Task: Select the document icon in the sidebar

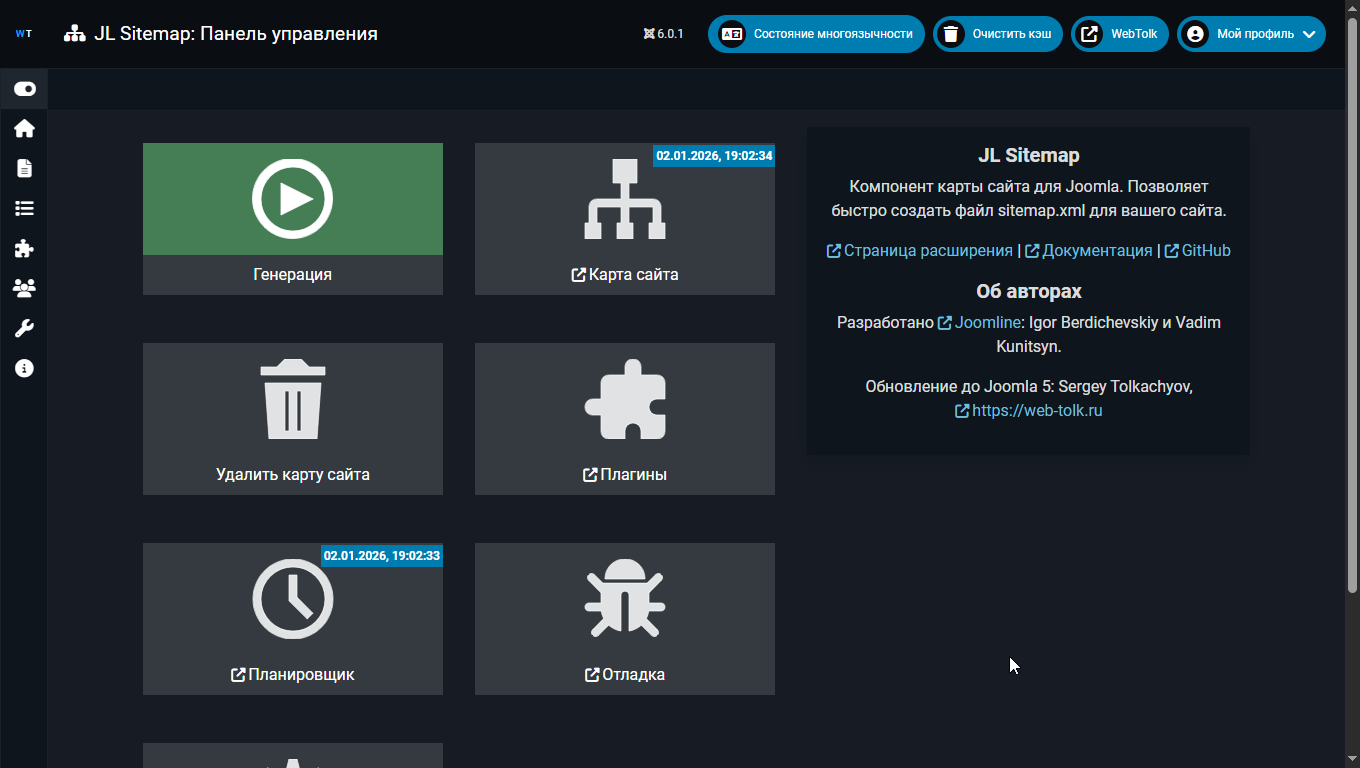Action: click(24, 168)
